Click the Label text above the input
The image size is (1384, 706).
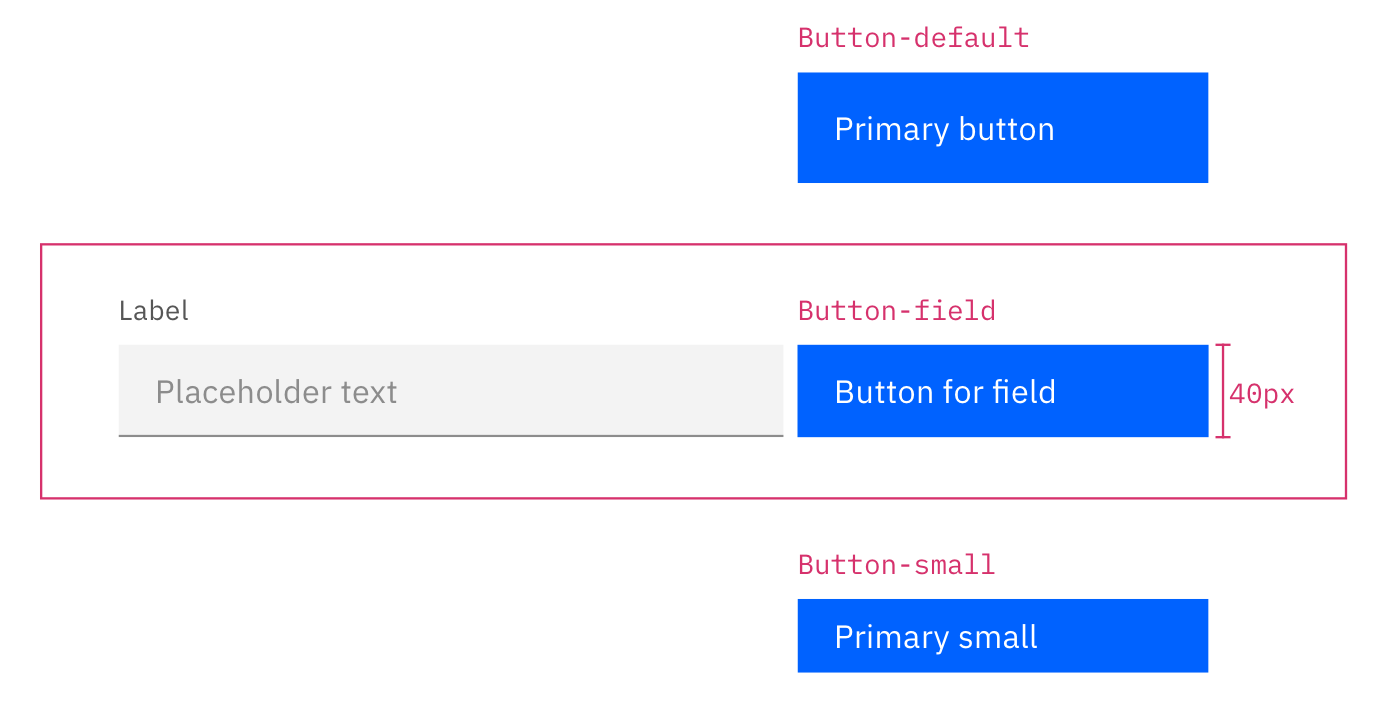[154, 311]
